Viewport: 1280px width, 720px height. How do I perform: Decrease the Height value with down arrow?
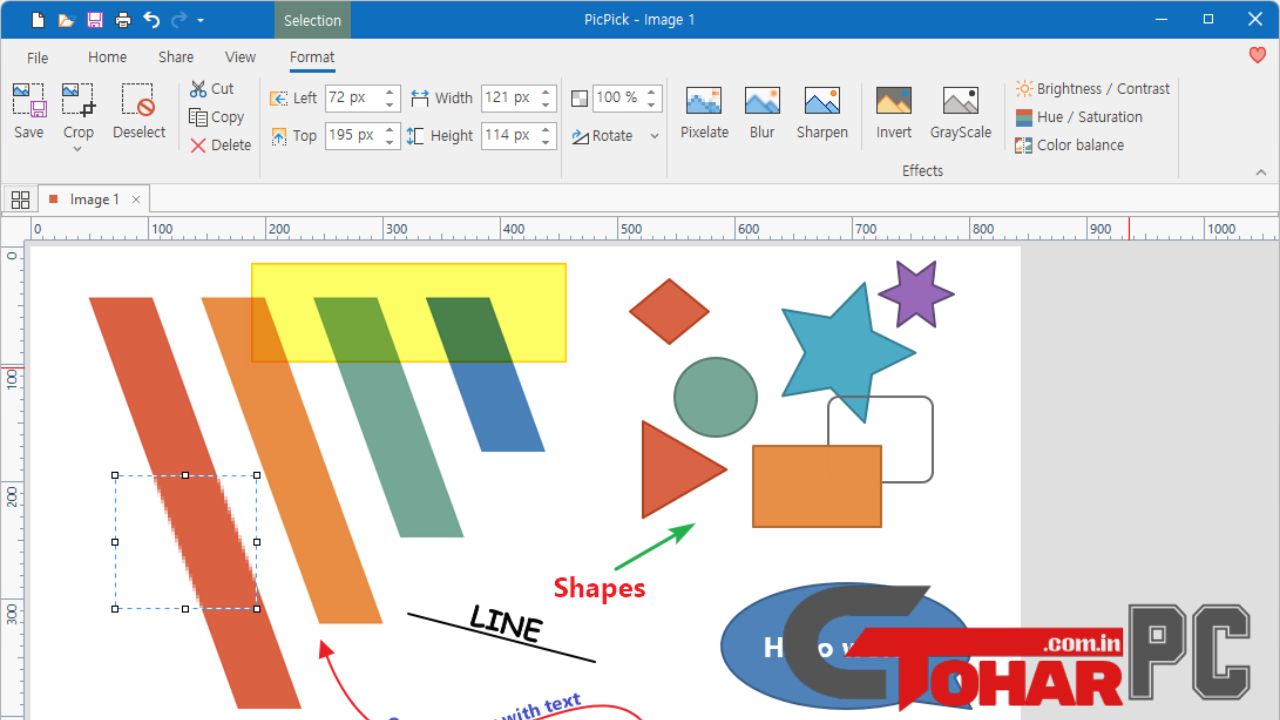(x=546, y=141)
